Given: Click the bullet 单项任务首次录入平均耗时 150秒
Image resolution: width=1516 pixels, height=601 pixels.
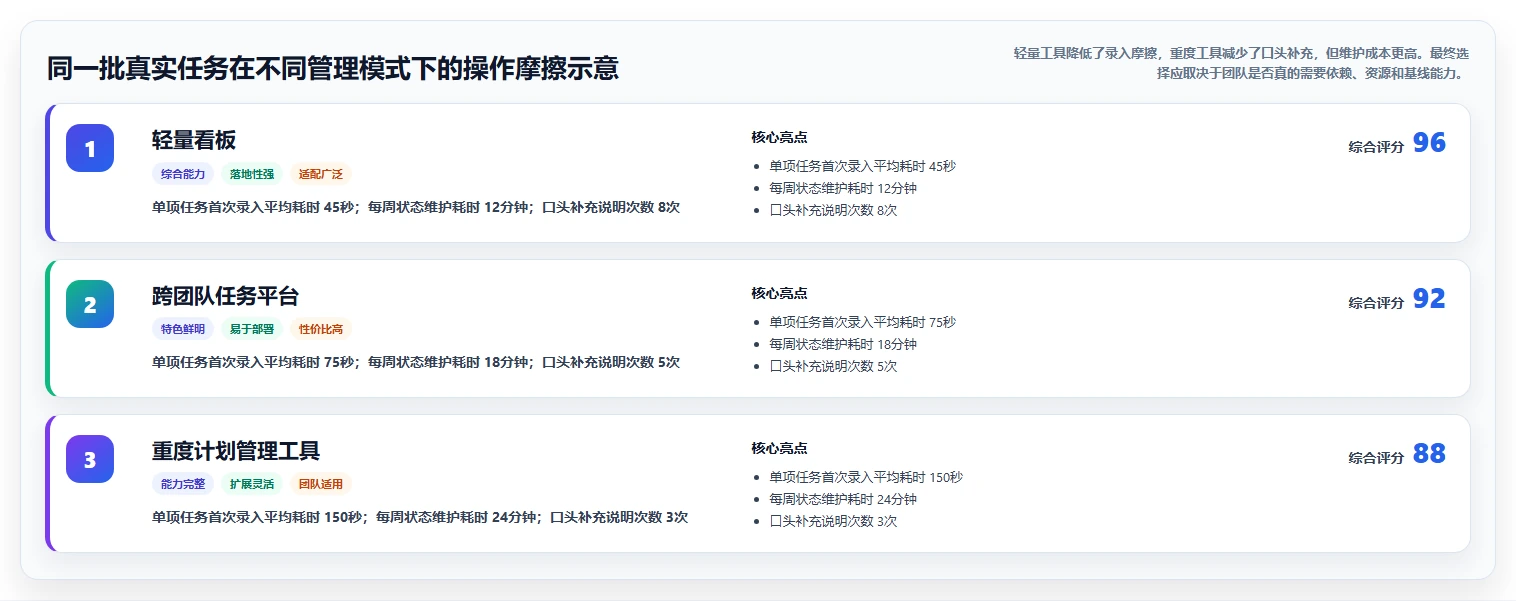Looking at the screenshot, I should click(866, 477).
